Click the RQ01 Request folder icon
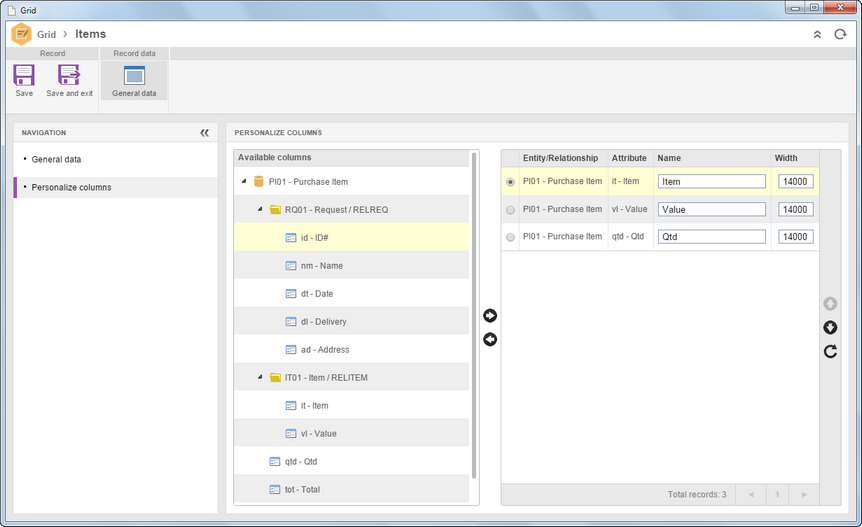862x527 pixels. pos(275,209)
